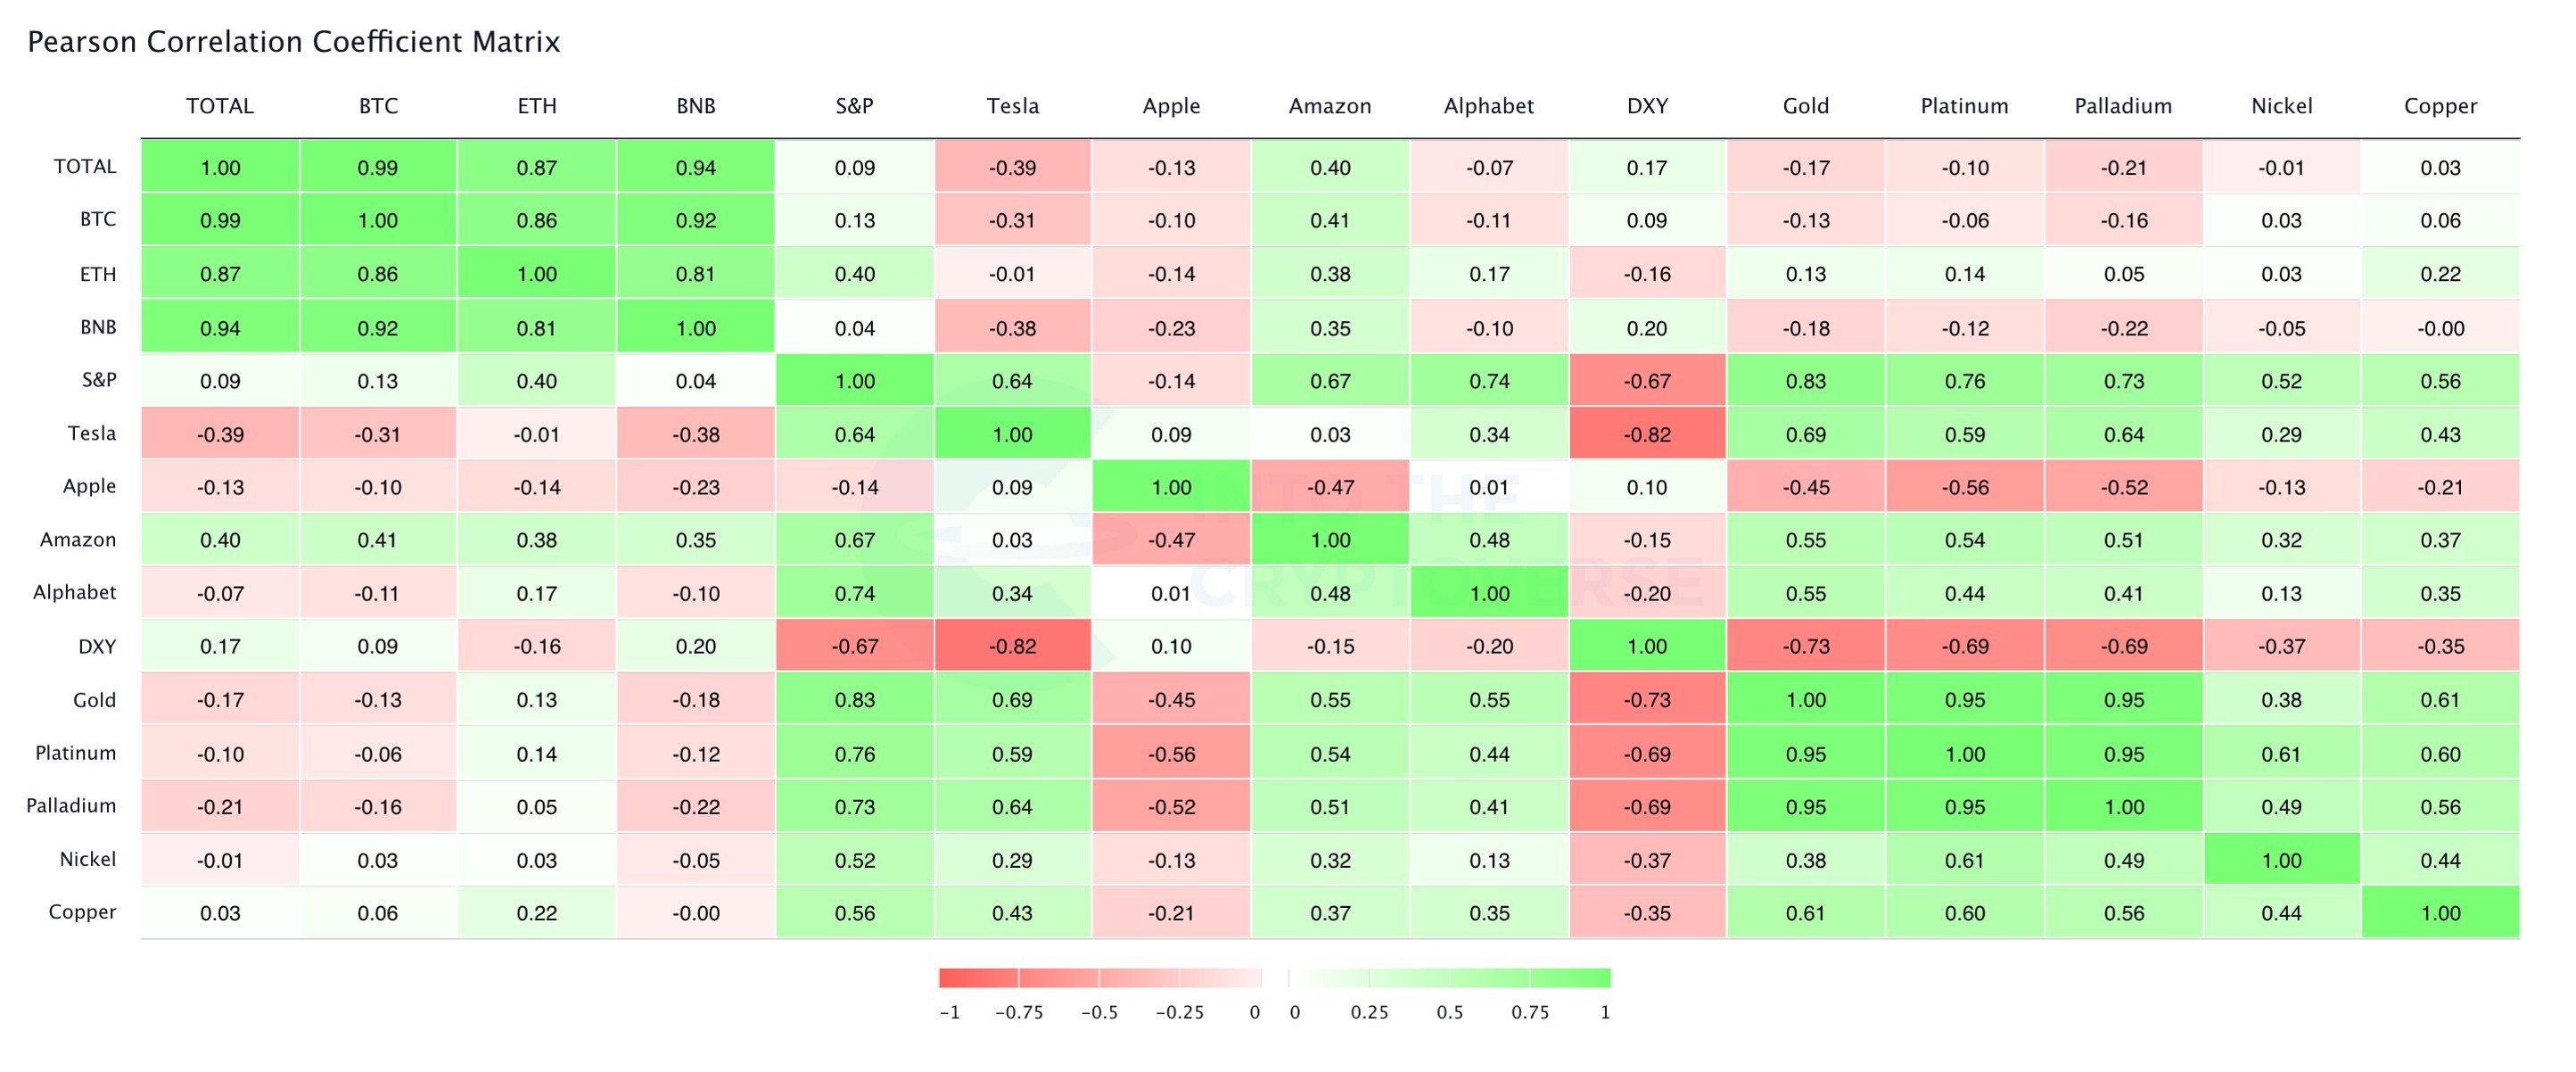The width and height of the screenshot is (2576, 1072).
Task: Click the Pearson Correlation Coefficient Matrix title
Action: pyautogui.click(x=294, y=42)
